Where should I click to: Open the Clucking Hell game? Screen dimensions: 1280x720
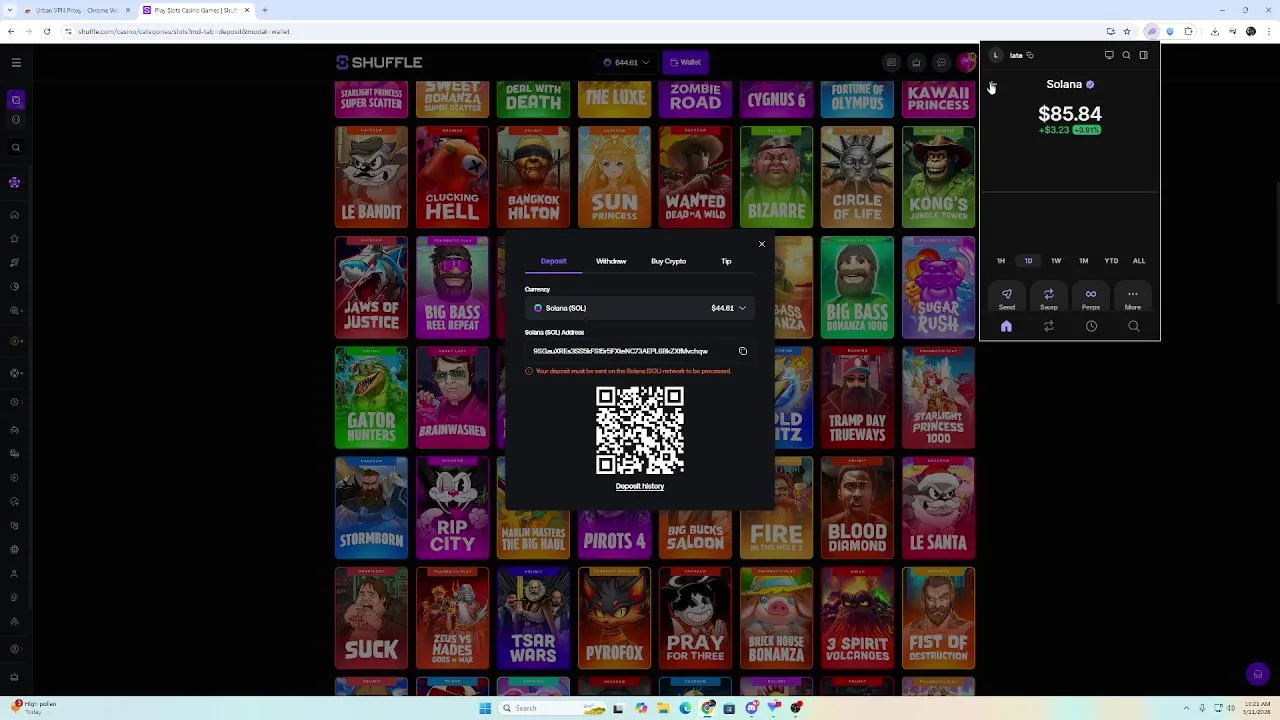click(452, 178)
